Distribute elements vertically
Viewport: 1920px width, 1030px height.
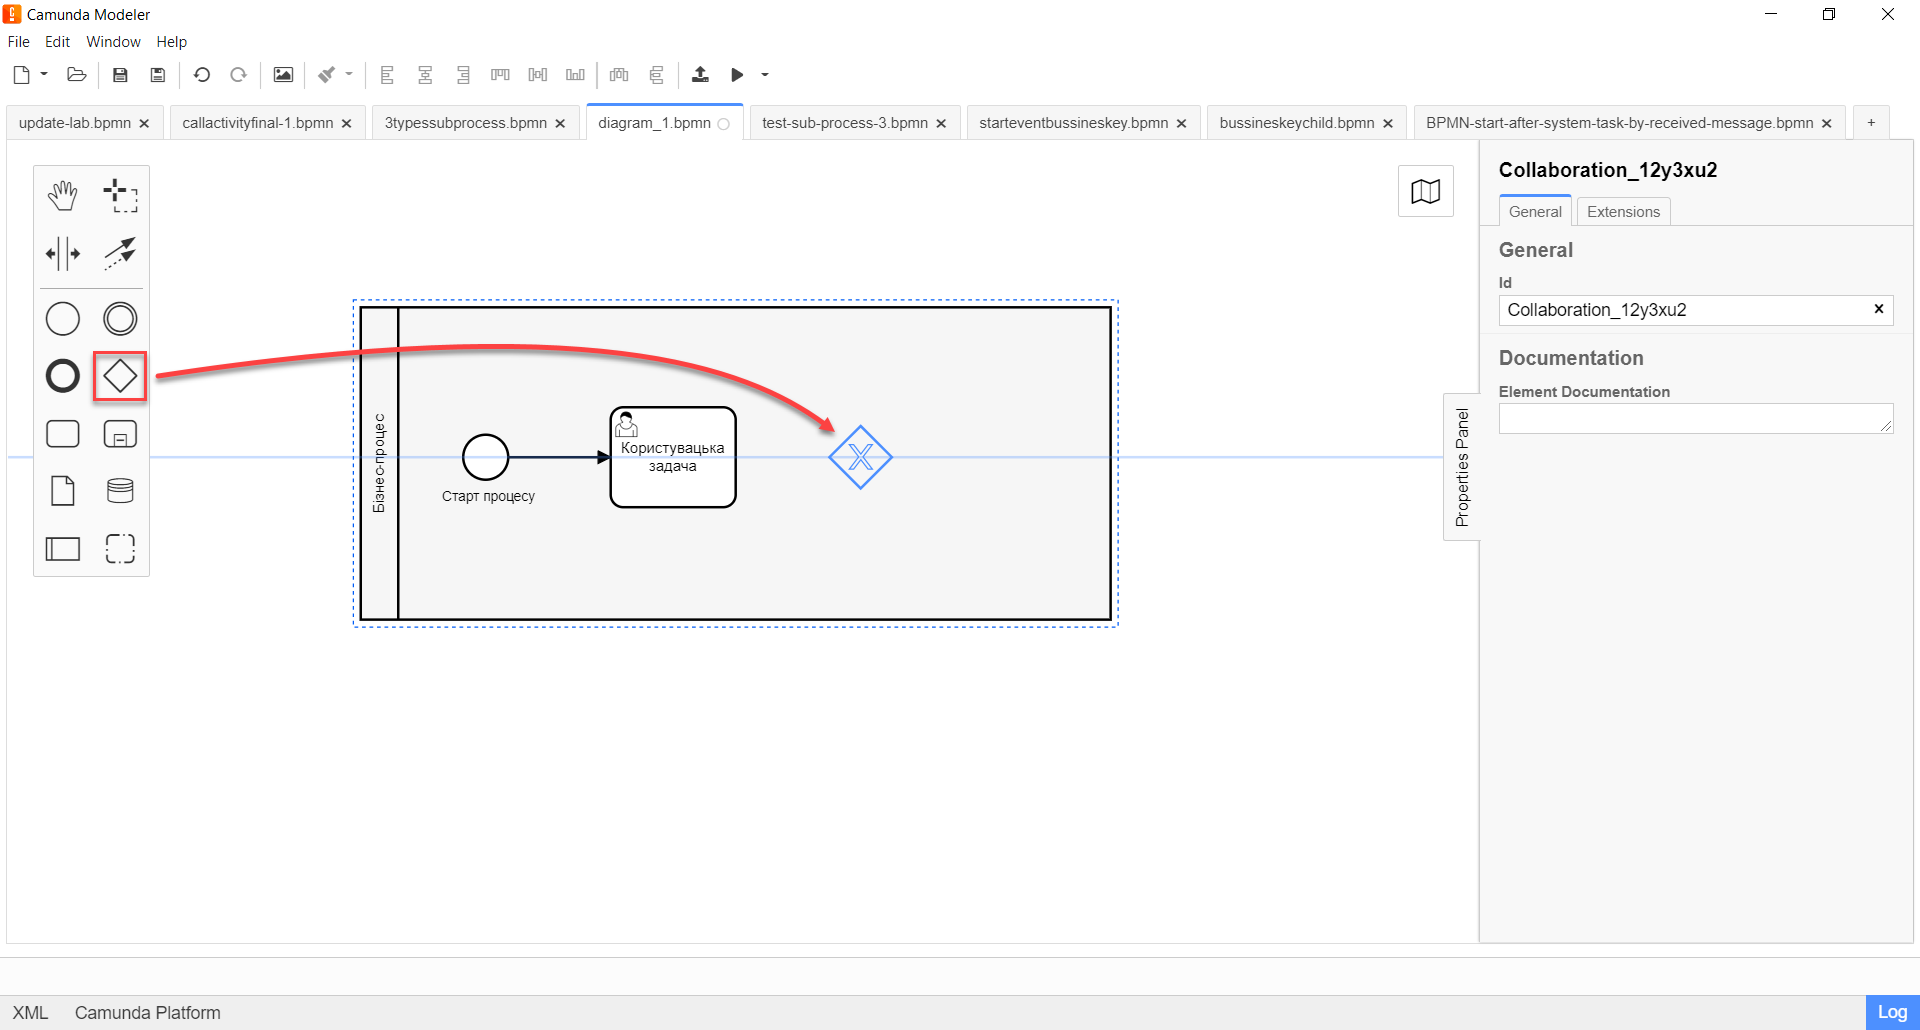[656, 75]
